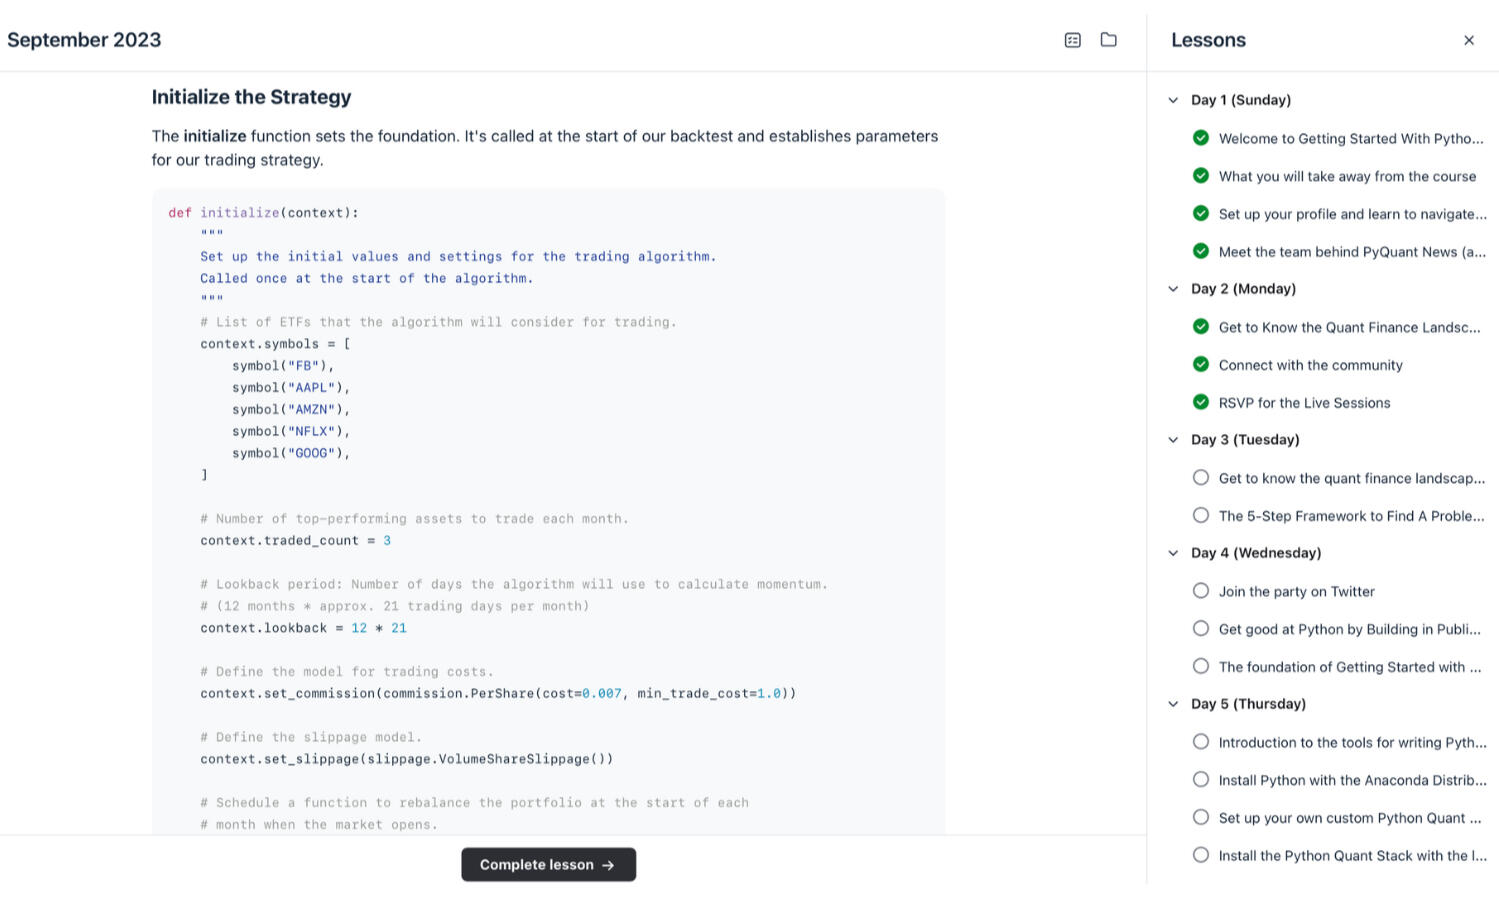Open the lessons checklist icon
The image size is (1499, 899).
tap(1072, 40)
